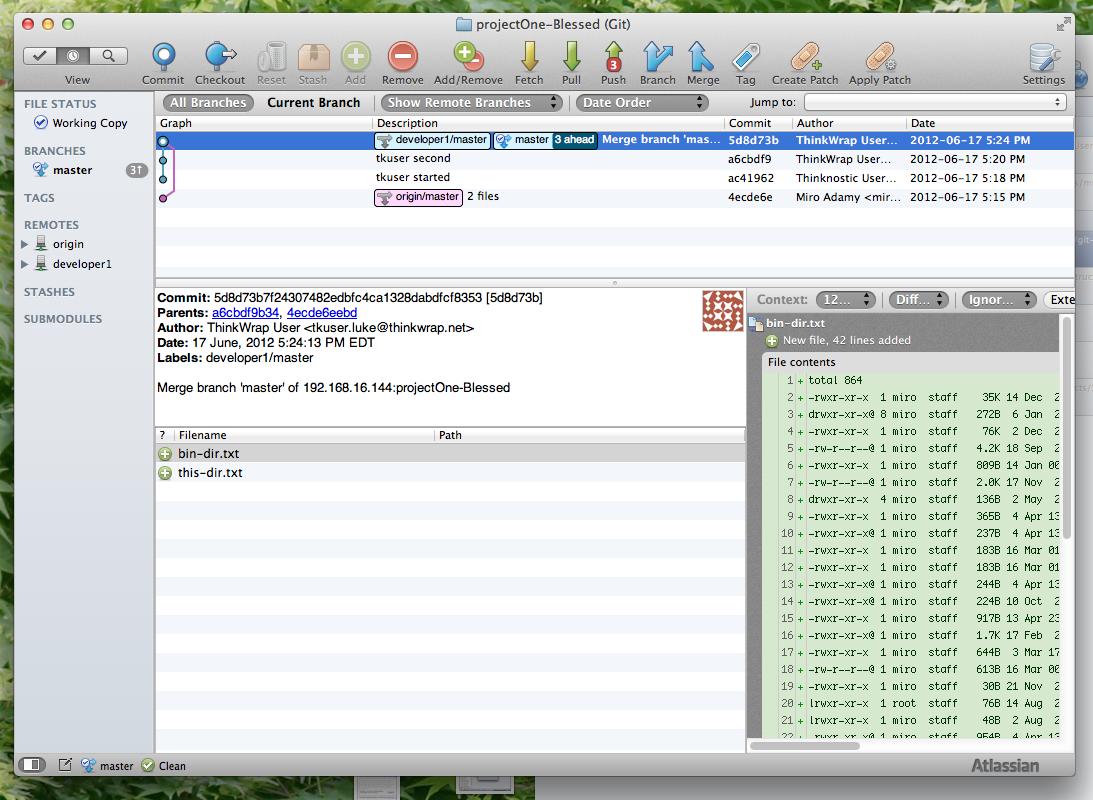Click the origin/master branch label
The height and width of the screenshot is (800, 1093).
pos(418,198)
